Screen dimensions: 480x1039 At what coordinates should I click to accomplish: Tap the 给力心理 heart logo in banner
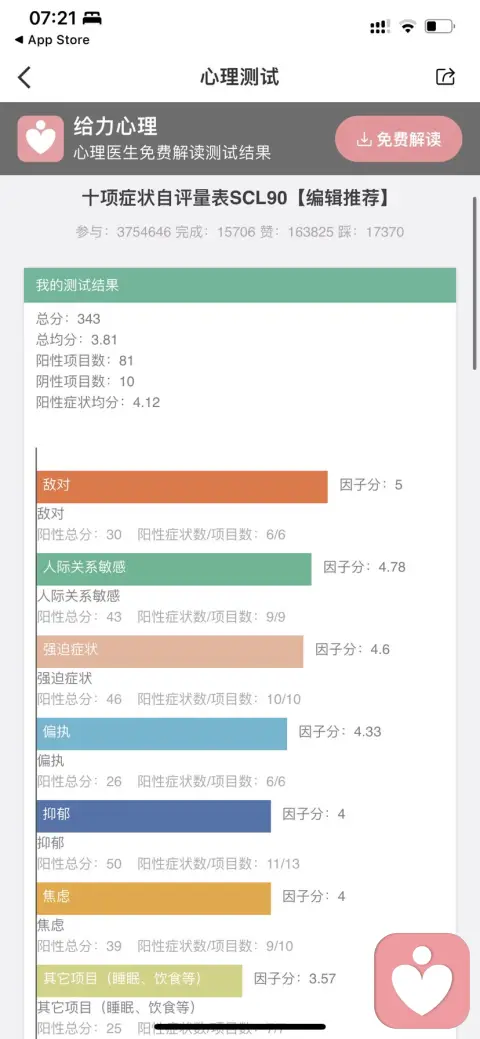click(x=40, y=139)
